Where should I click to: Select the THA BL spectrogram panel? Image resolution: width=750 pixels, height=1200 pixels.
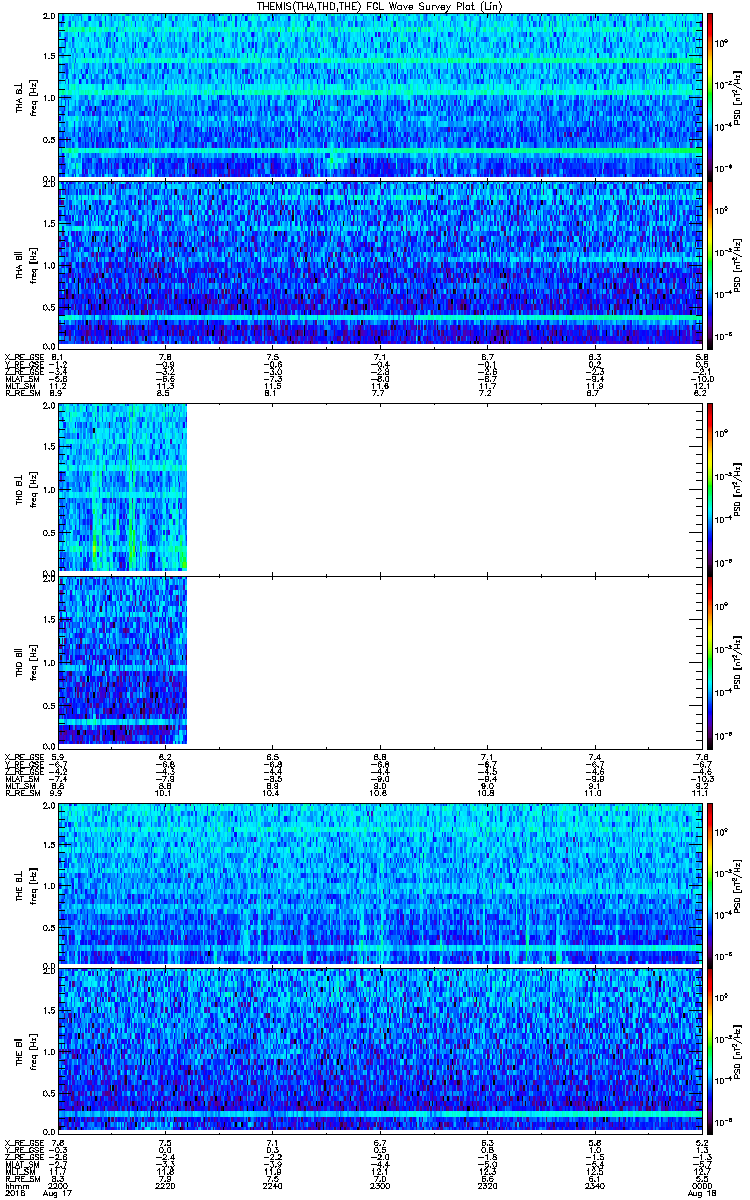pyautogui.click(x=379, y=95)
